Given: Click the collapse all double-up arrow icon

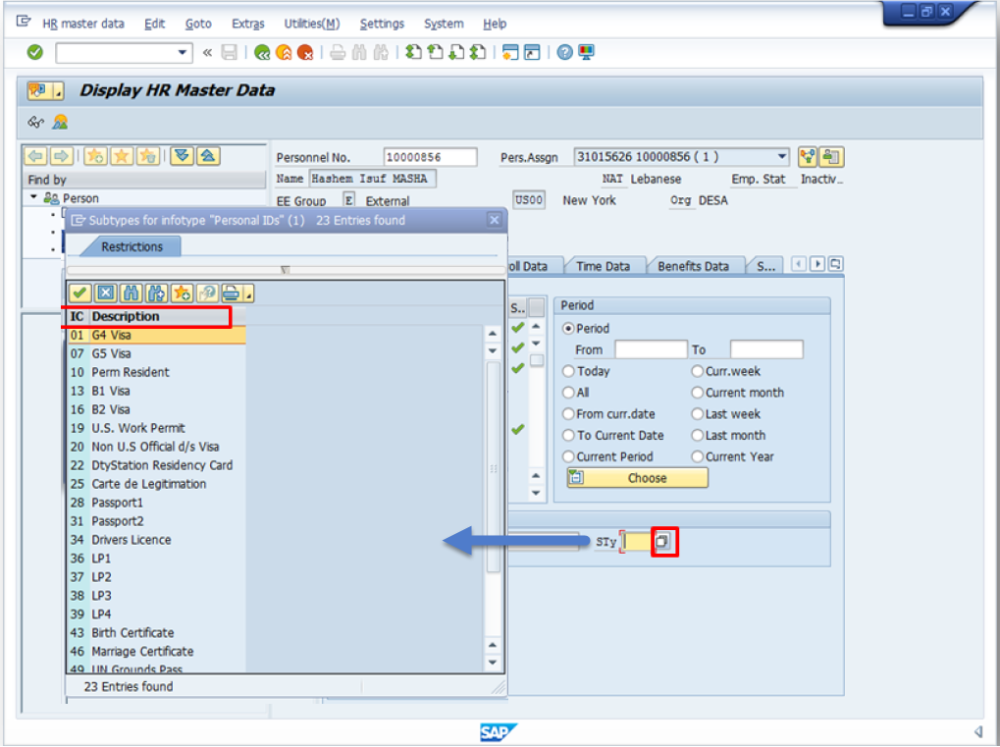Looking at the screenshot, I should tap(208, 156).
